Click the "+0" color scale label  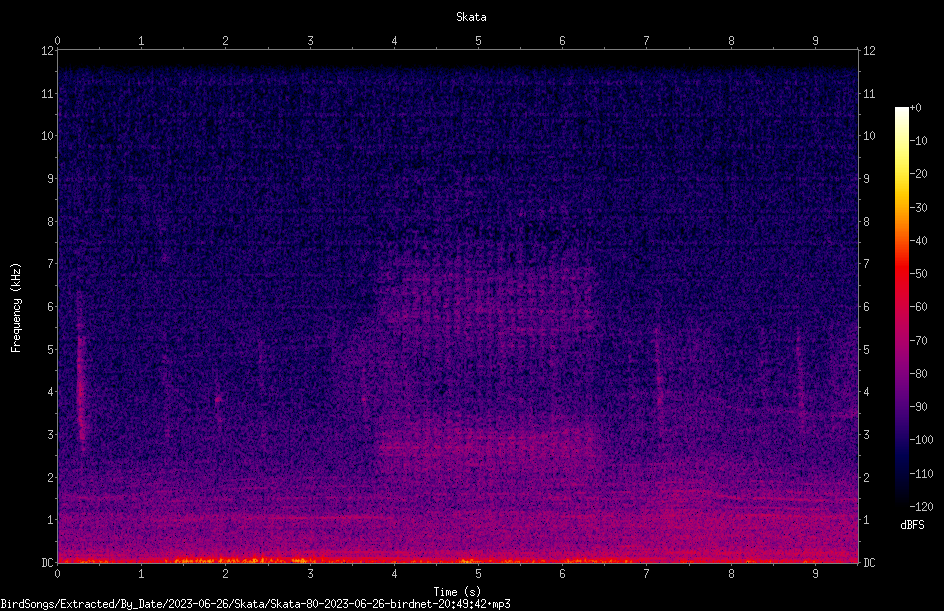click(915, 108)
